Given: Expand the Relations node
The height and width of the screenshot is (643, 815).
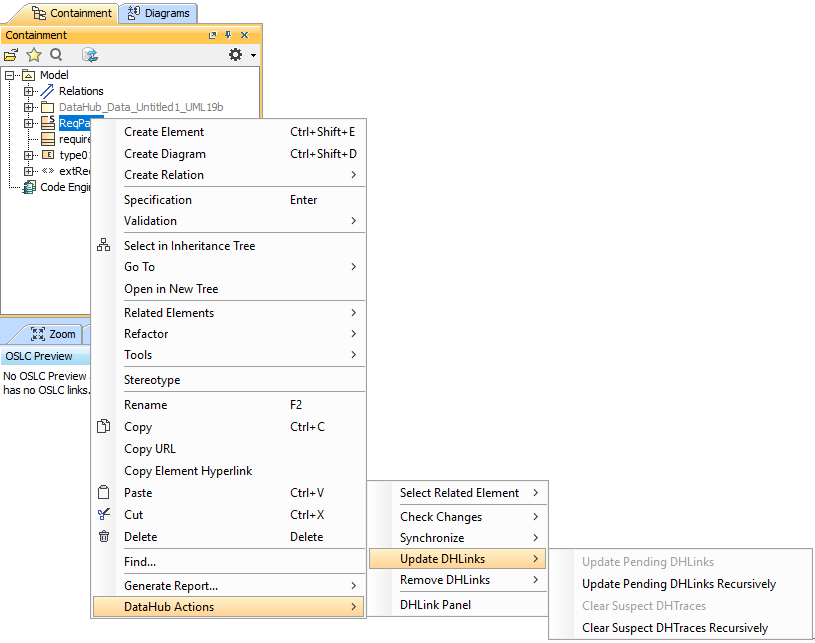Looking at the screenshot, I should pyautogui.click(x=28, y=91).
